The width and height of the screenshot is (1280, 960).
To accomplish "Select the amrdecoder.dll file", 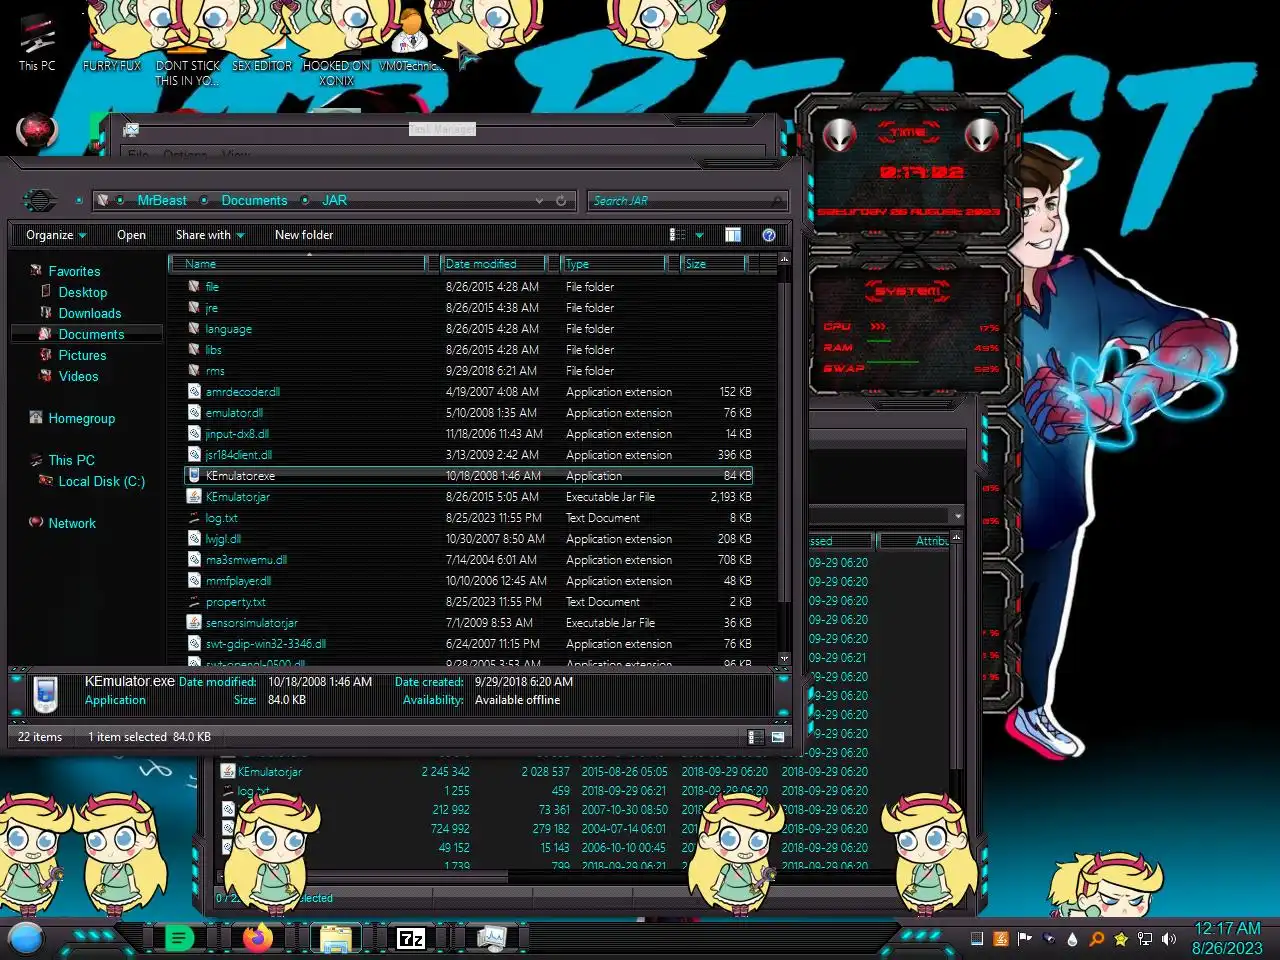I will pos(470,392).
